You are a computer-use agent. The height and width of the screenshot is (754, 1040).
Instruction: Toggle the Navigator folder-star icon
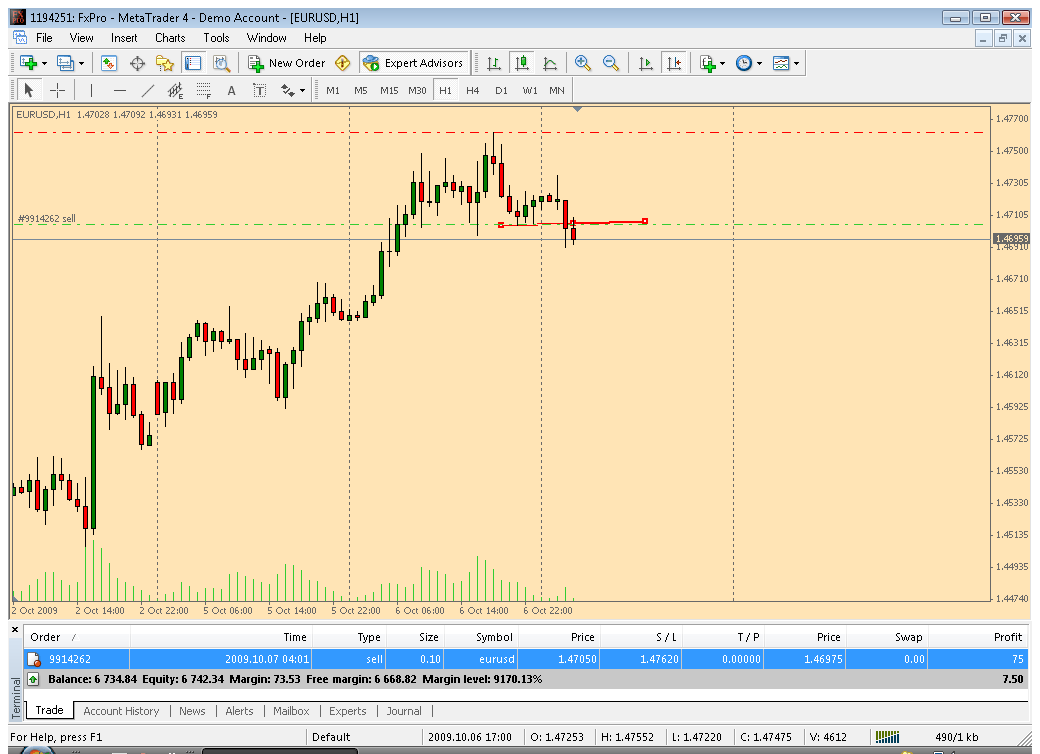pos(164,63)
